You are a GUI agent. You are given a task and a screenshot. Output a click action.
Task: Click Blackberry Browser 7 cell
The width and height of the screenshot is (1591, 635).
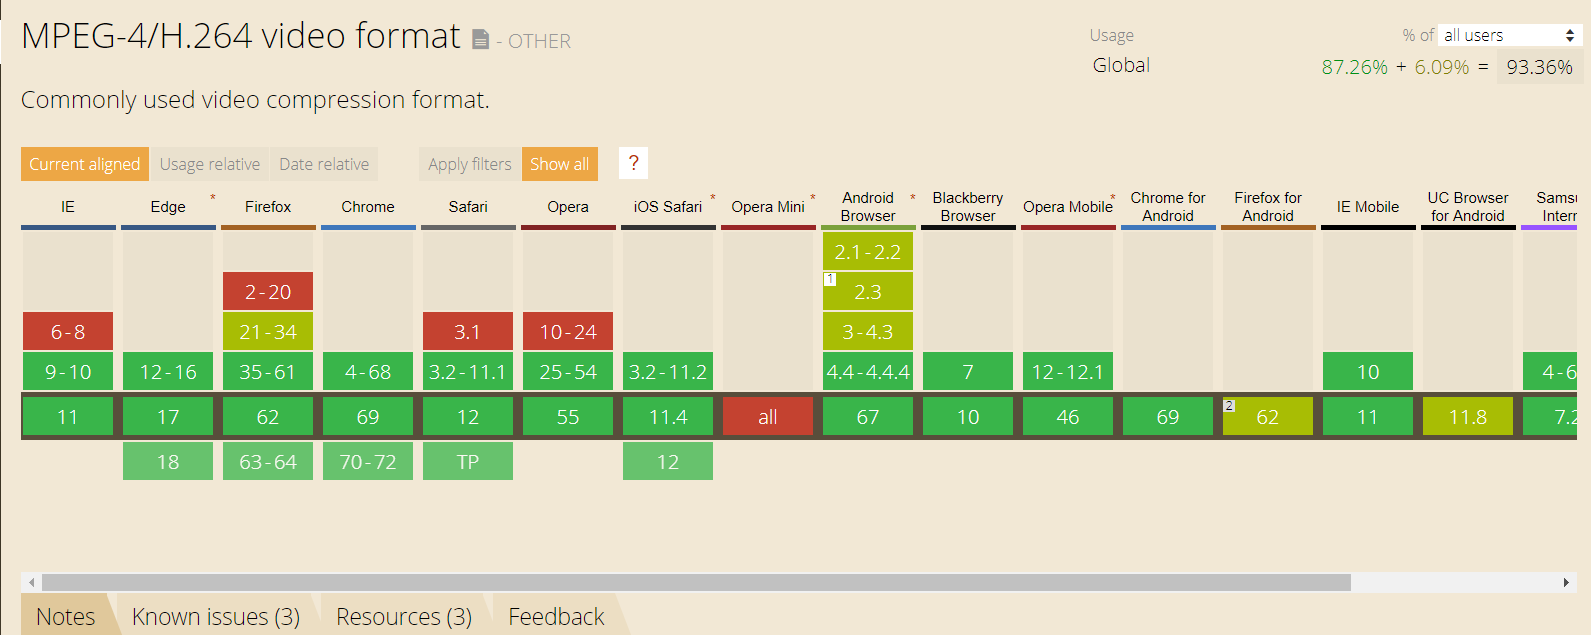[968, 371]
